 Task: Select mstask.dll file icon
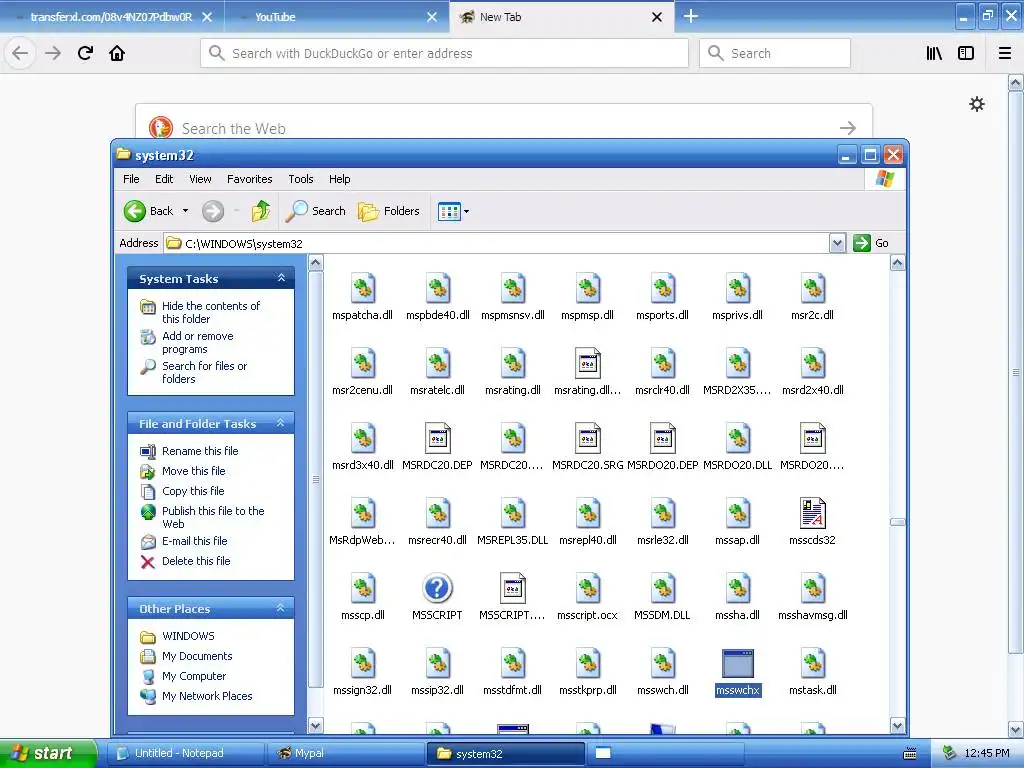point(812,664)
